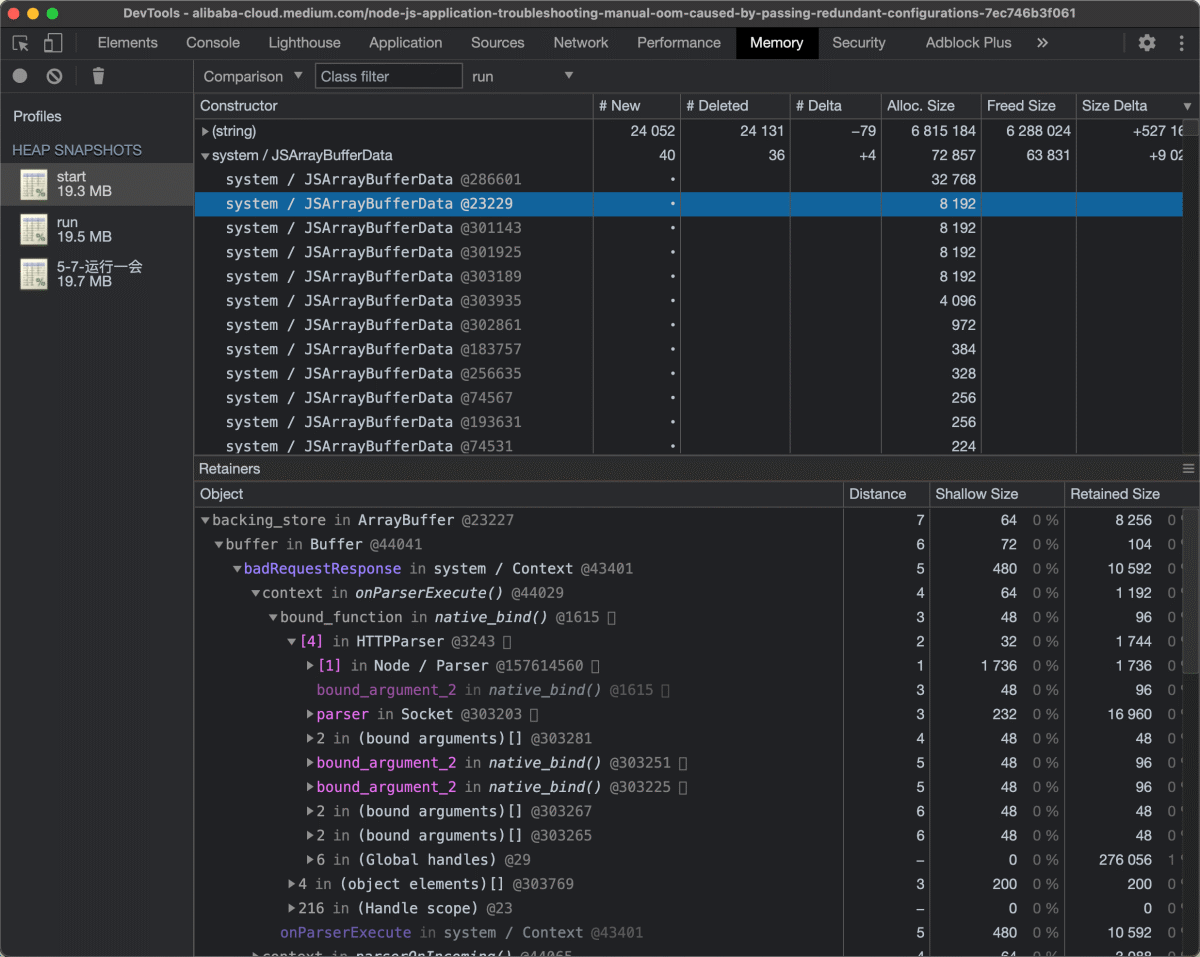Toggle the device toolbar icon
Screen dimensions: 1200x957
tap(53, 43)
